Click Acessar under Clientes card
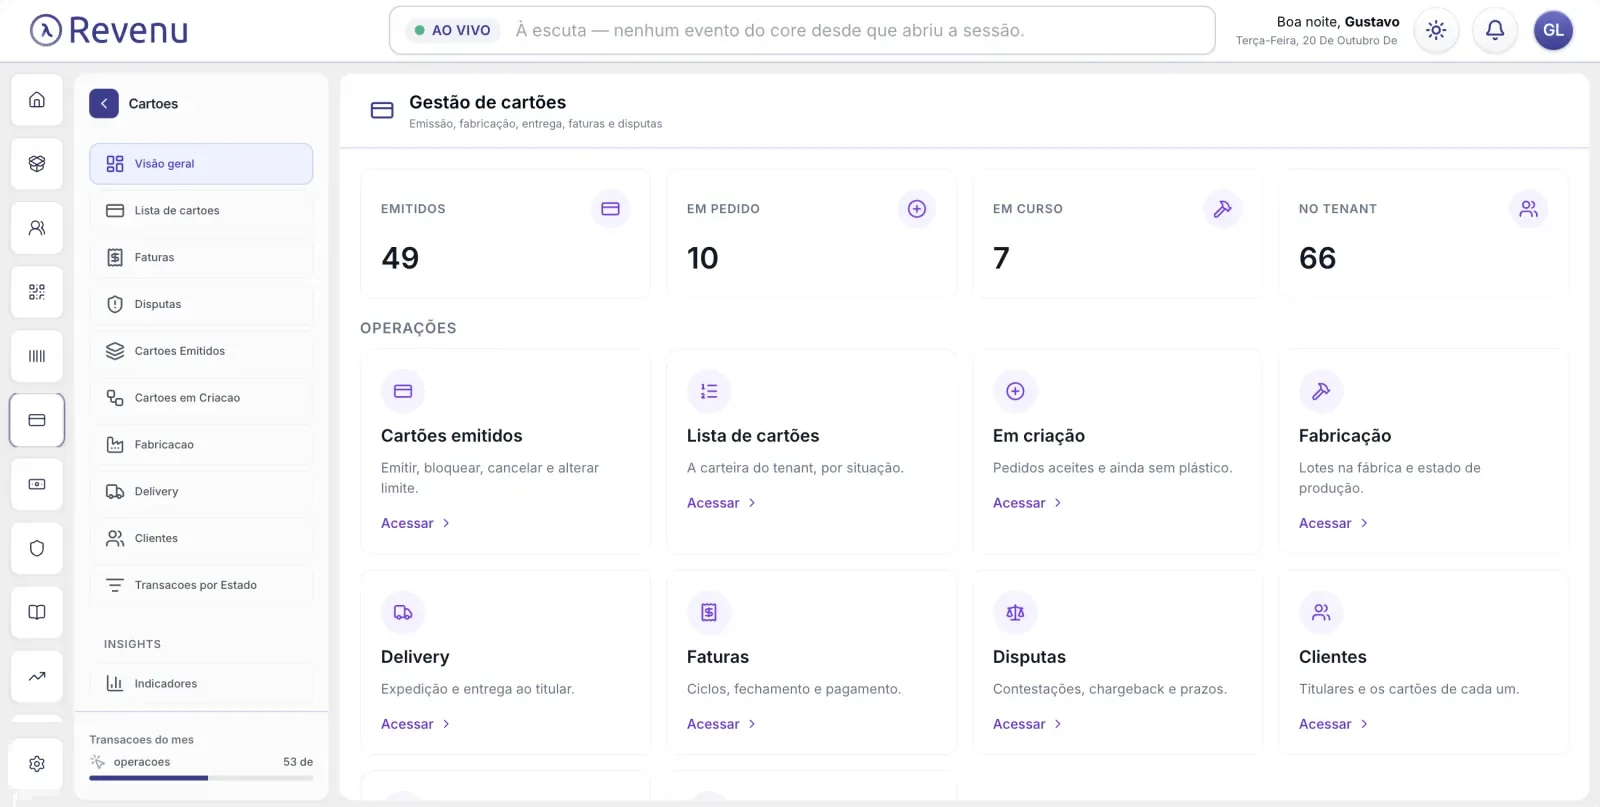Screen dimensions: 1600x807 tap(1334, 724)
